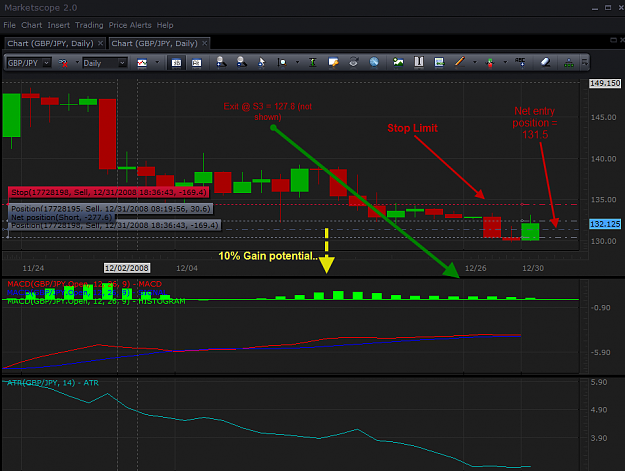Click the red and green arrows marker icon
This screenshot has height=471, width=625.
490,63
